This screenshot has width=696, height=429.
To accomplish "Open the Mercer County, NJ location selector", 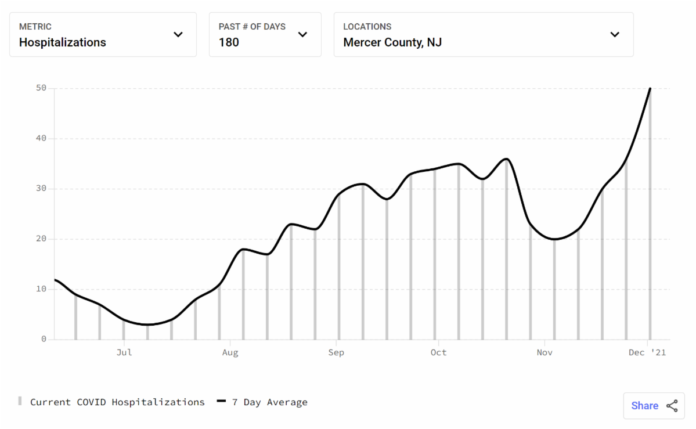I will click(482, 34).
